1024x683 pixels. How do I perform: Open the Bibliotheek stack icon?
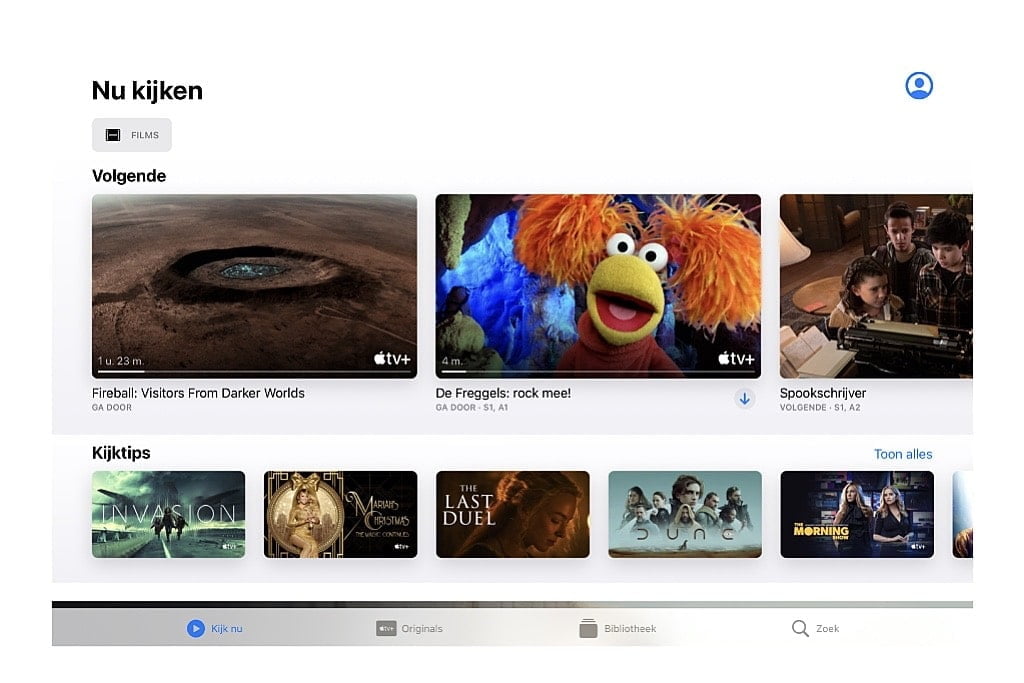[x=588, y=628]
